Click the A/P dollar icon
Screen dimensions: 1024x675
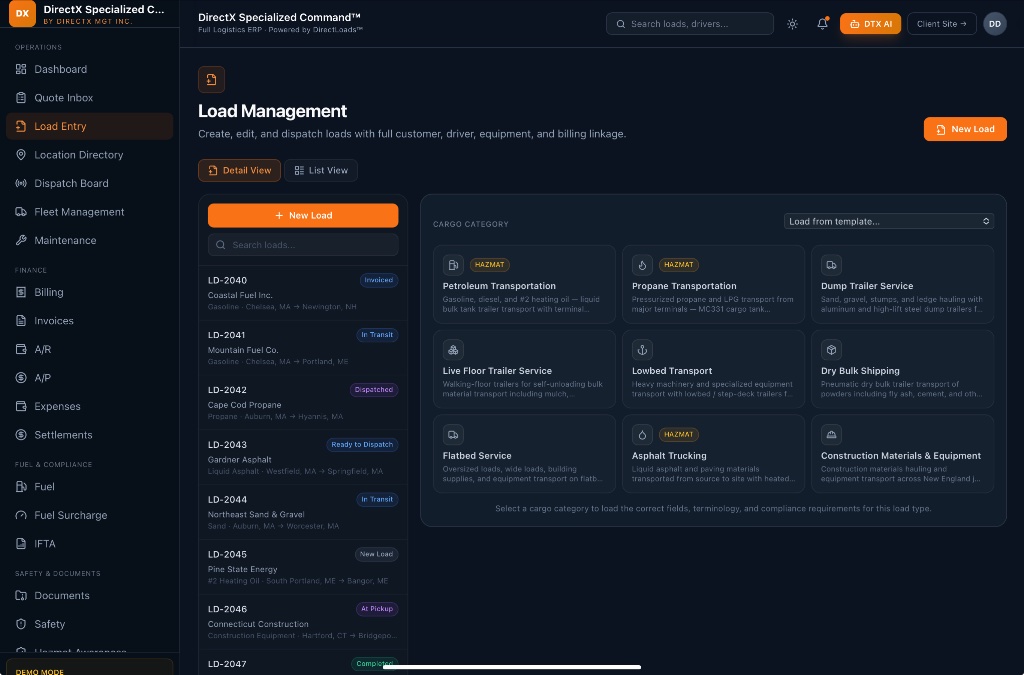click(x=21, y=378)
